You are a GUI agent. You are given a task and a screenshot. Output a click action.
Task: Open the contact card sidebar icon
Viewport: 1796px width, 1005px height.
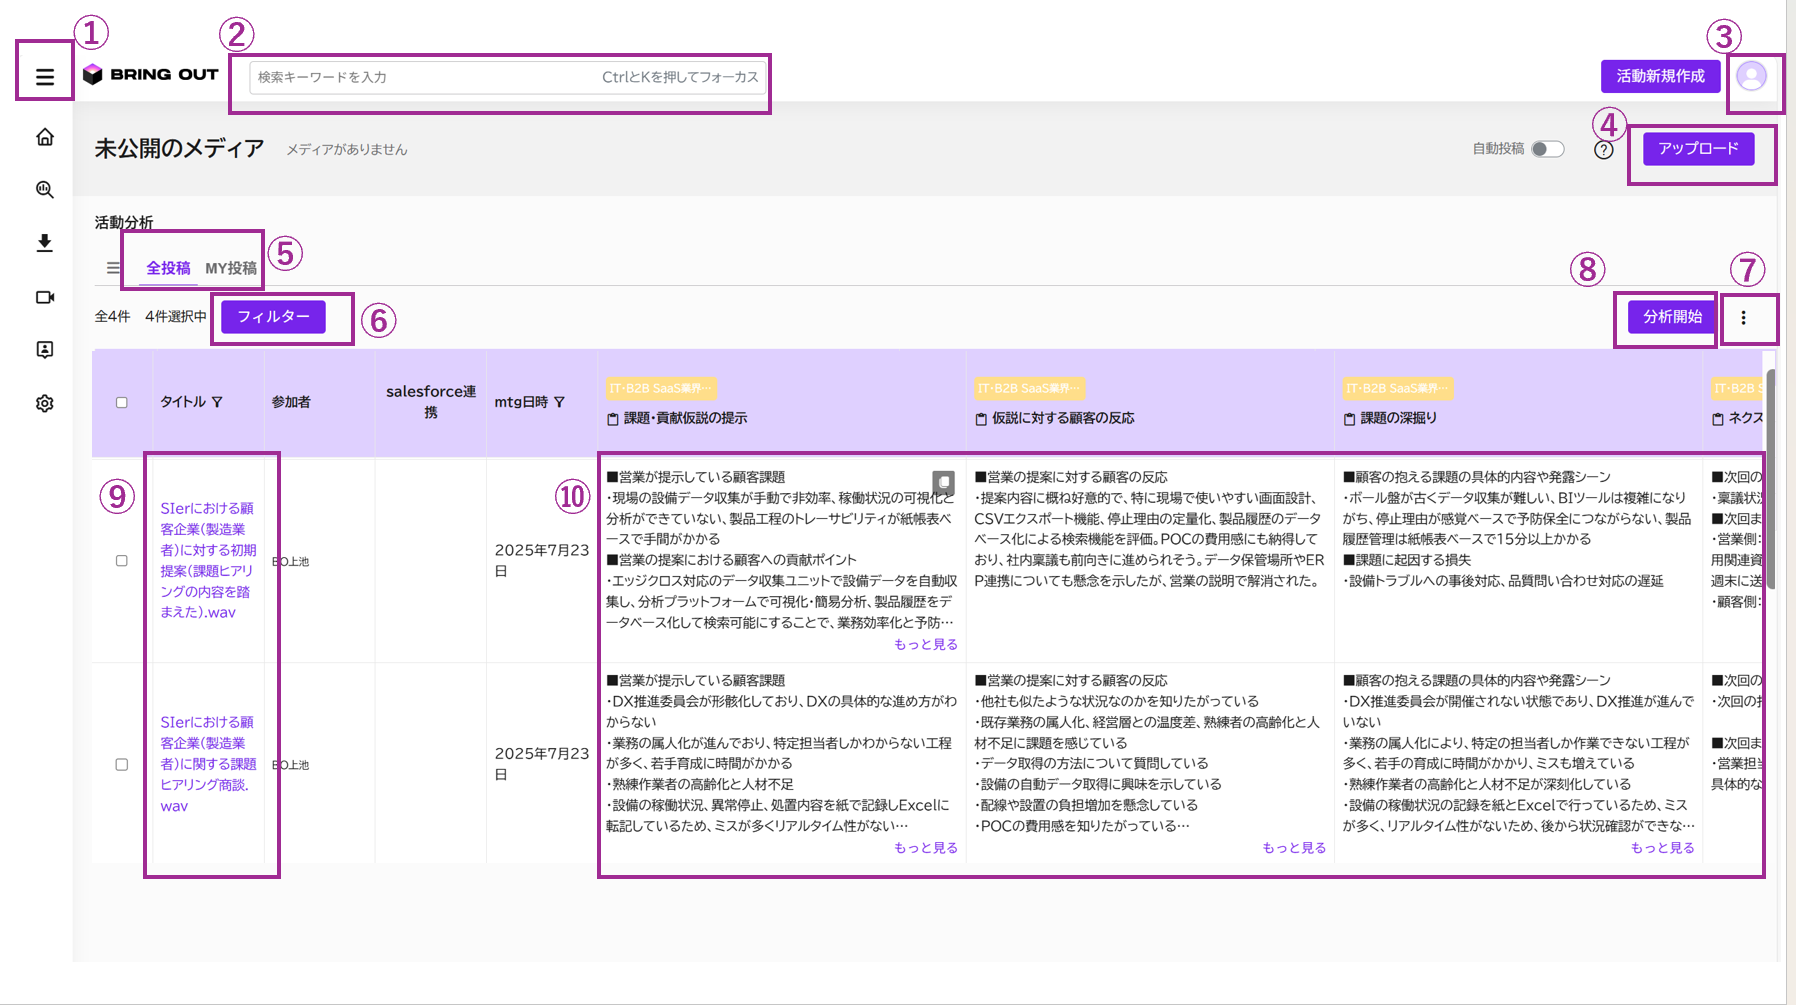pos(45,350)
